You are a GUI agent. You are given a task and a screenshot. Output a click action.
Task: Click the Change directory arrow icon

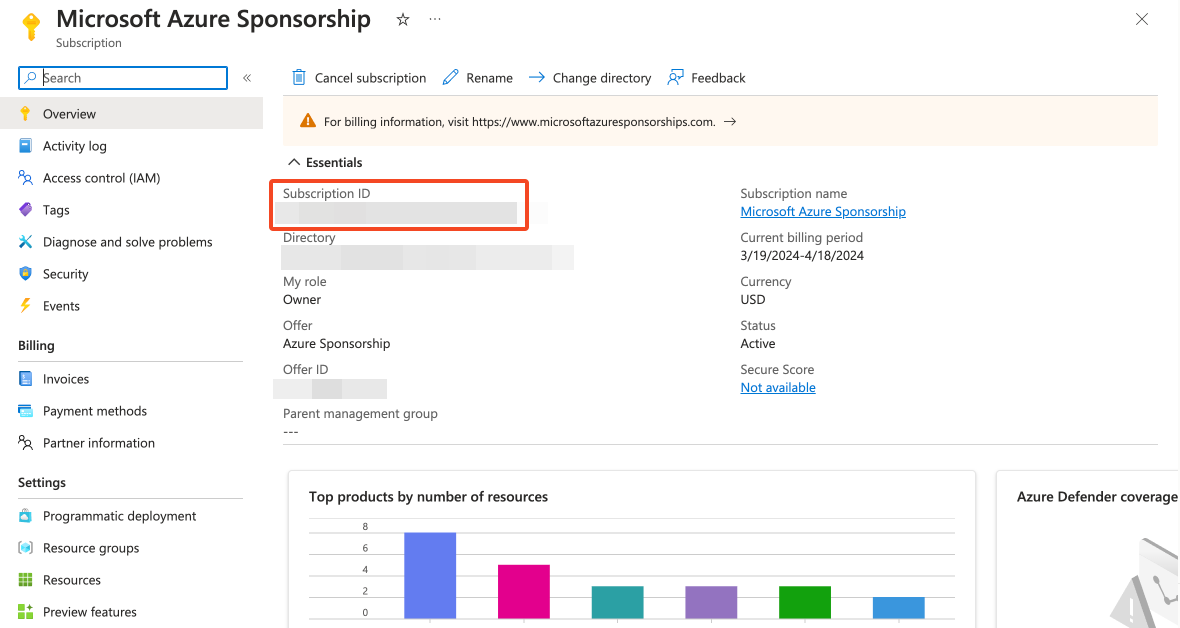tap(537, 77)
